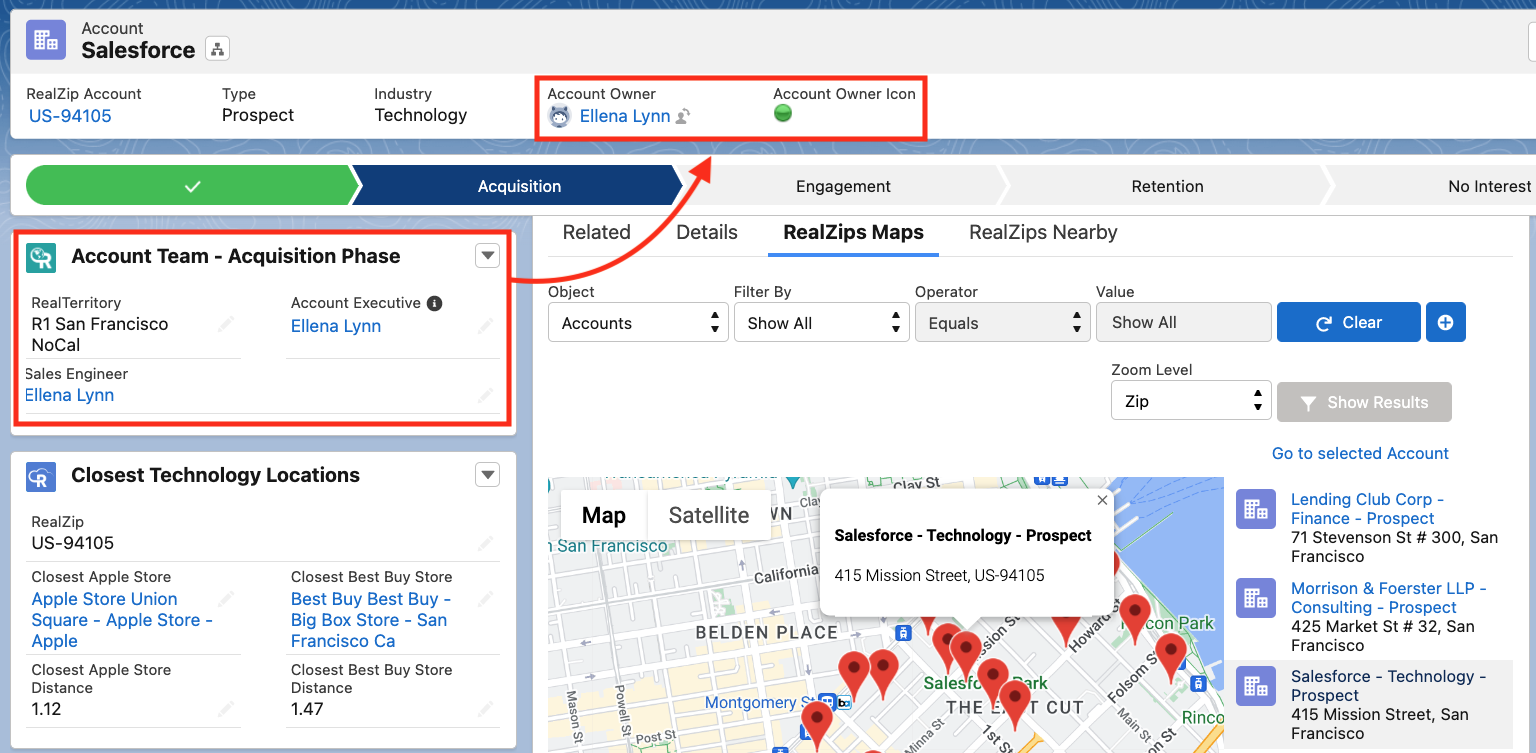
Task: Switch map to Map view
Action: [x=604, y=515]
